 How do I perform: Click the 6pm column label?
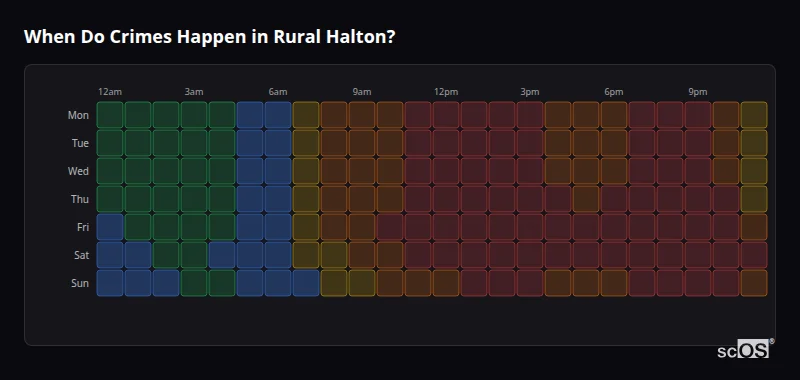point(614,92)
